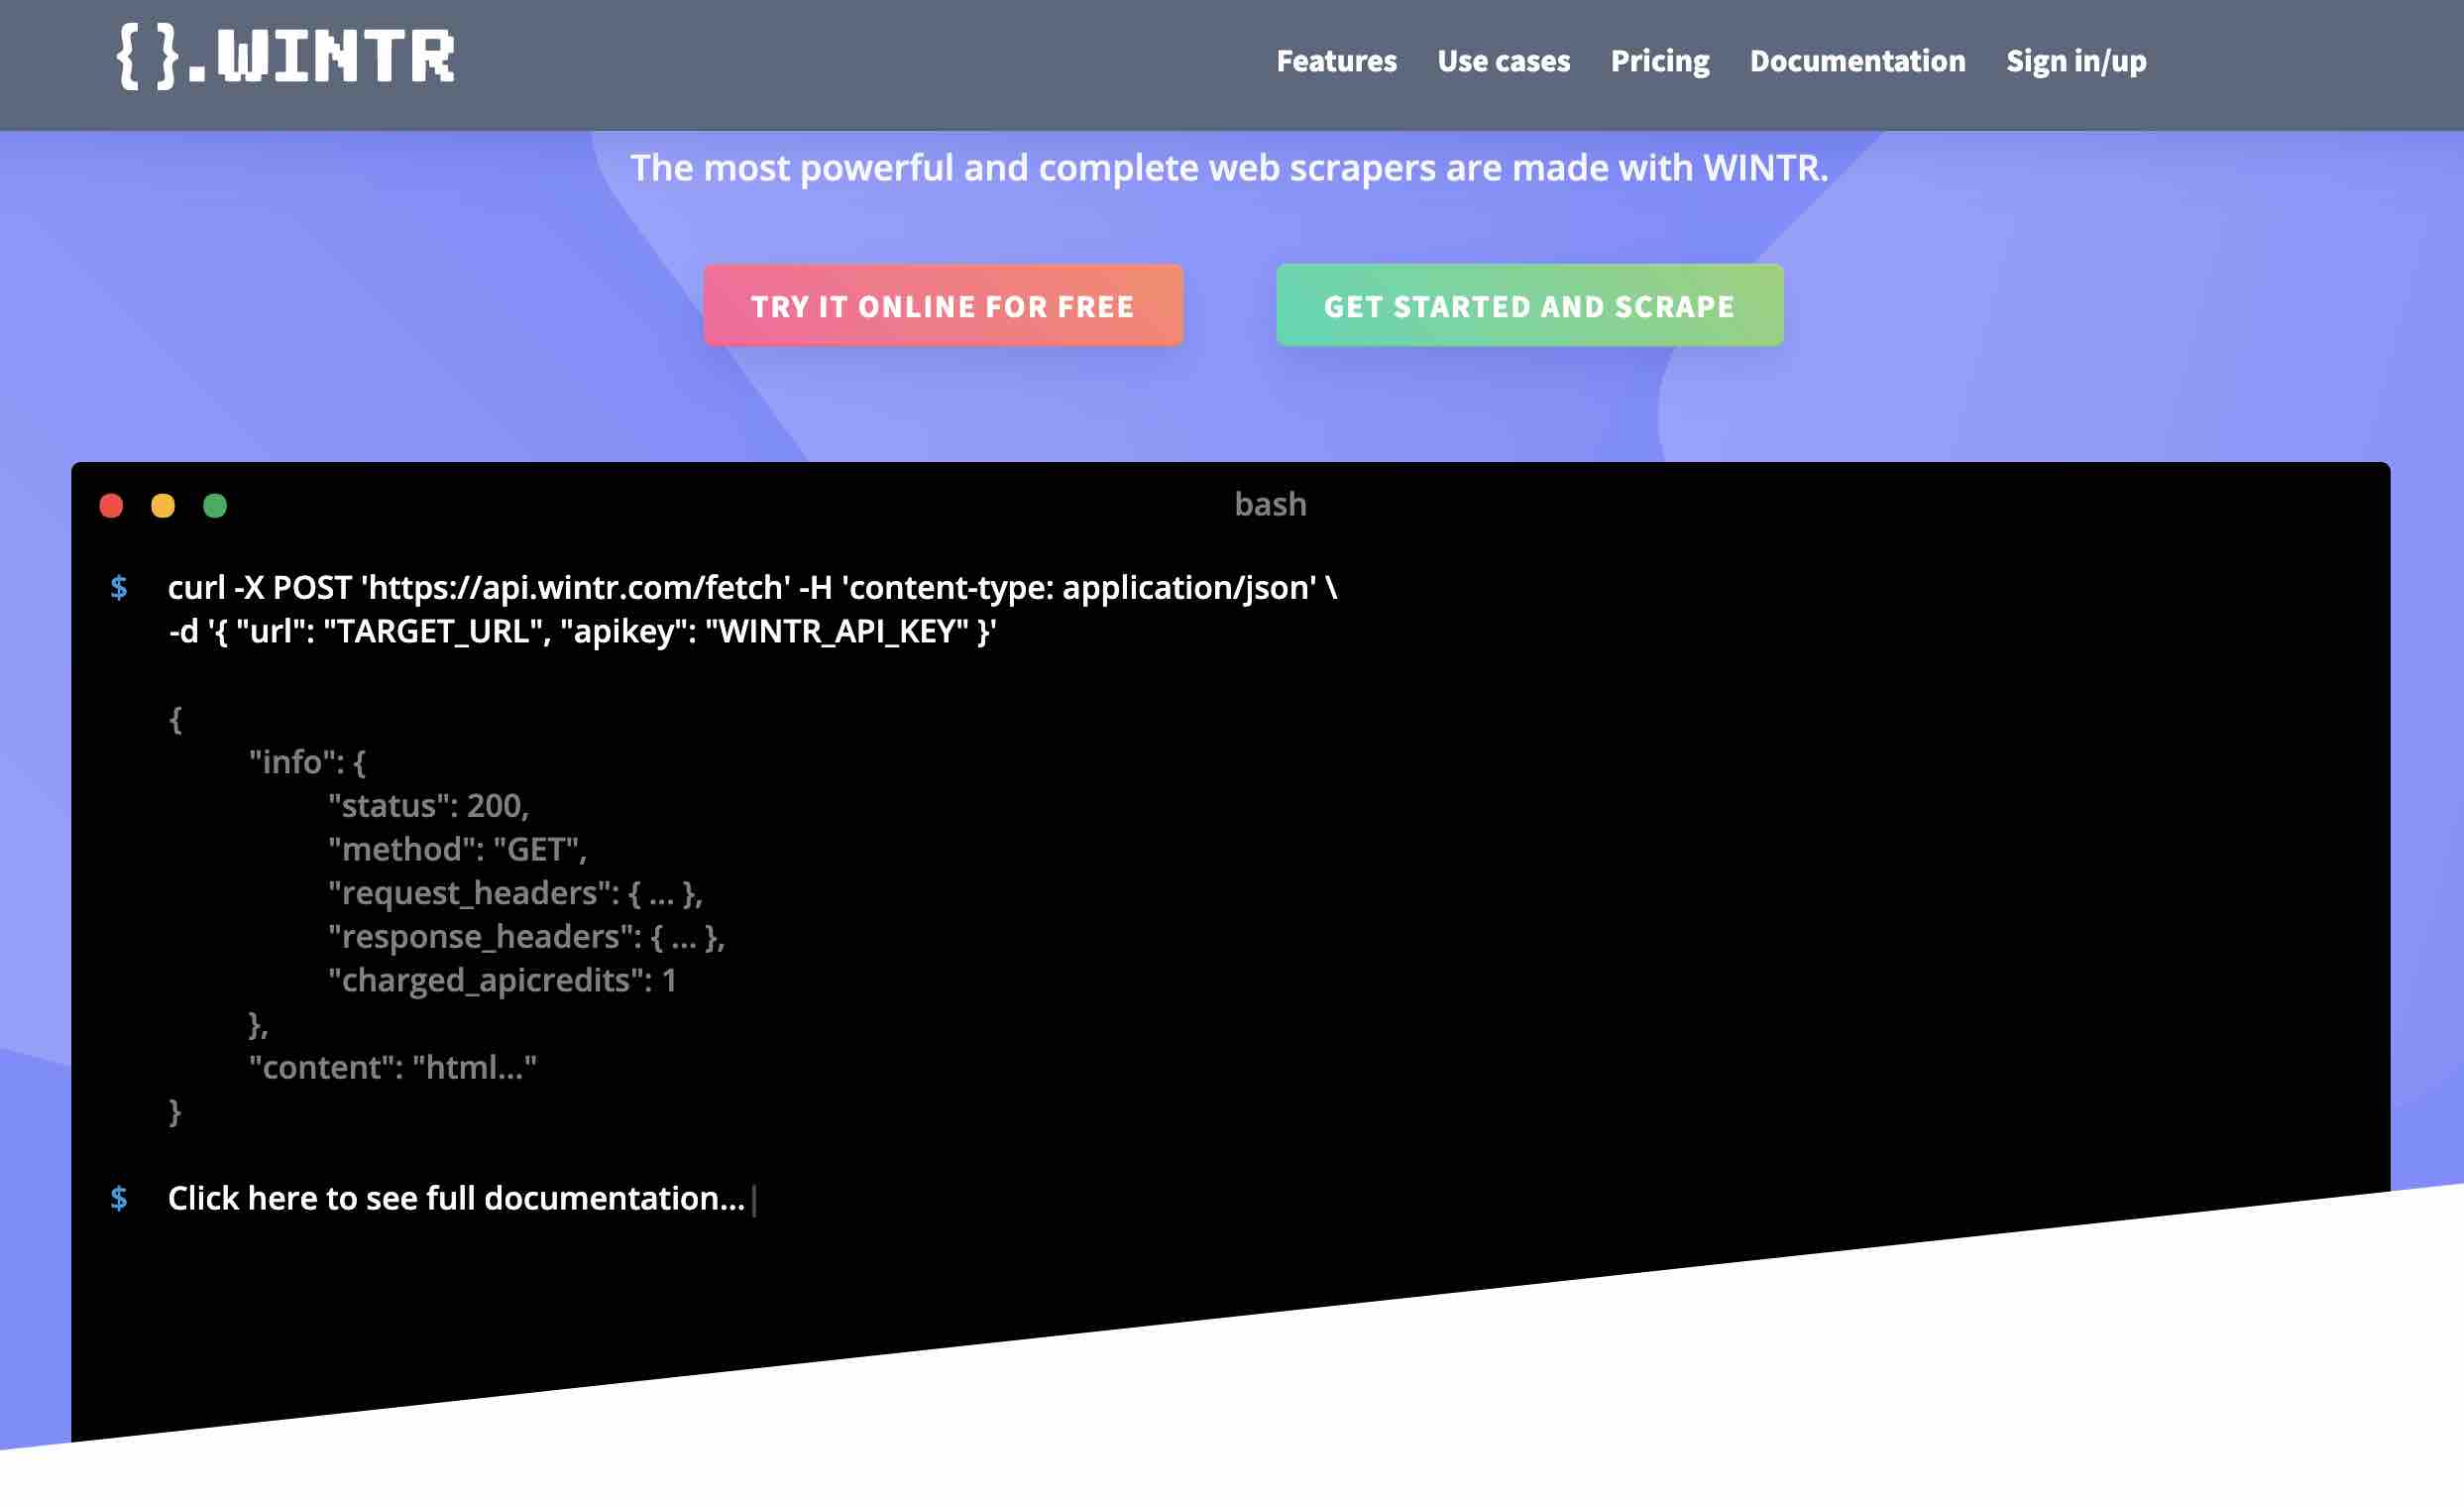Click Sign in/up
The width and height of the screenshot is (2464, 1507).
click(2075, 61)
